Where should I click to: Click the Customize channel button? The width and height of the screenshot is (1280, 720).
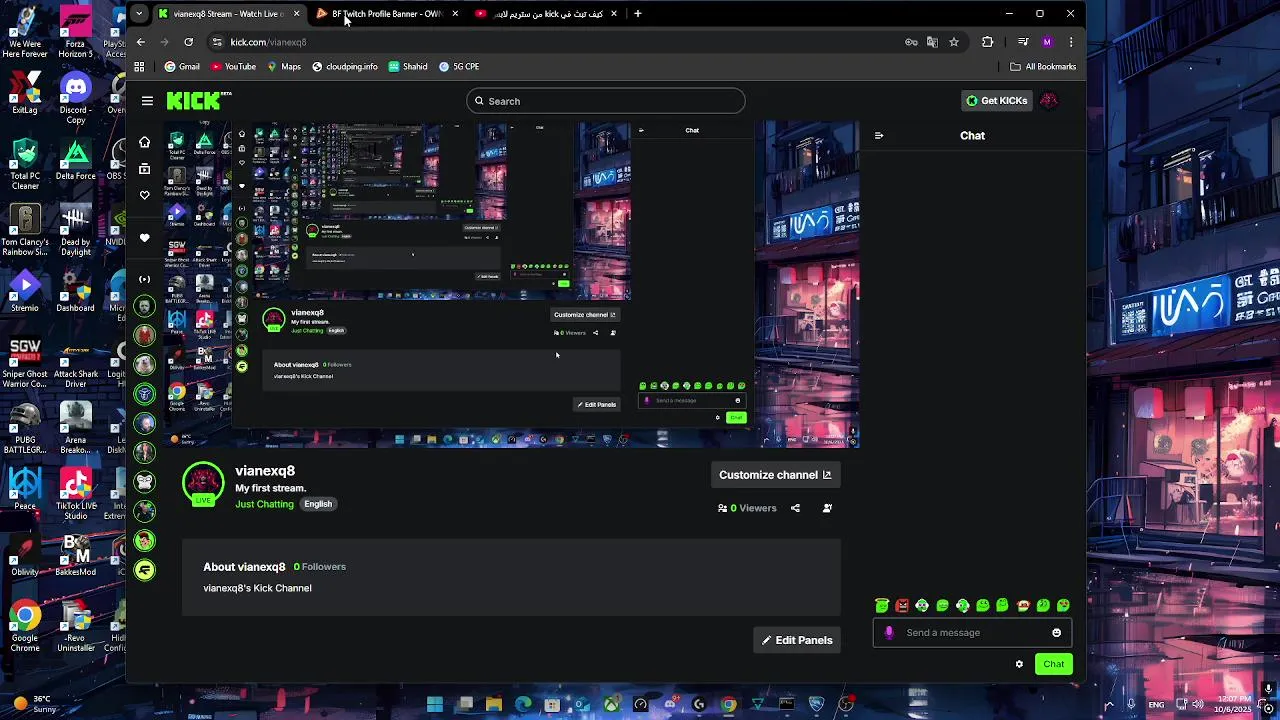pos(775,475)
